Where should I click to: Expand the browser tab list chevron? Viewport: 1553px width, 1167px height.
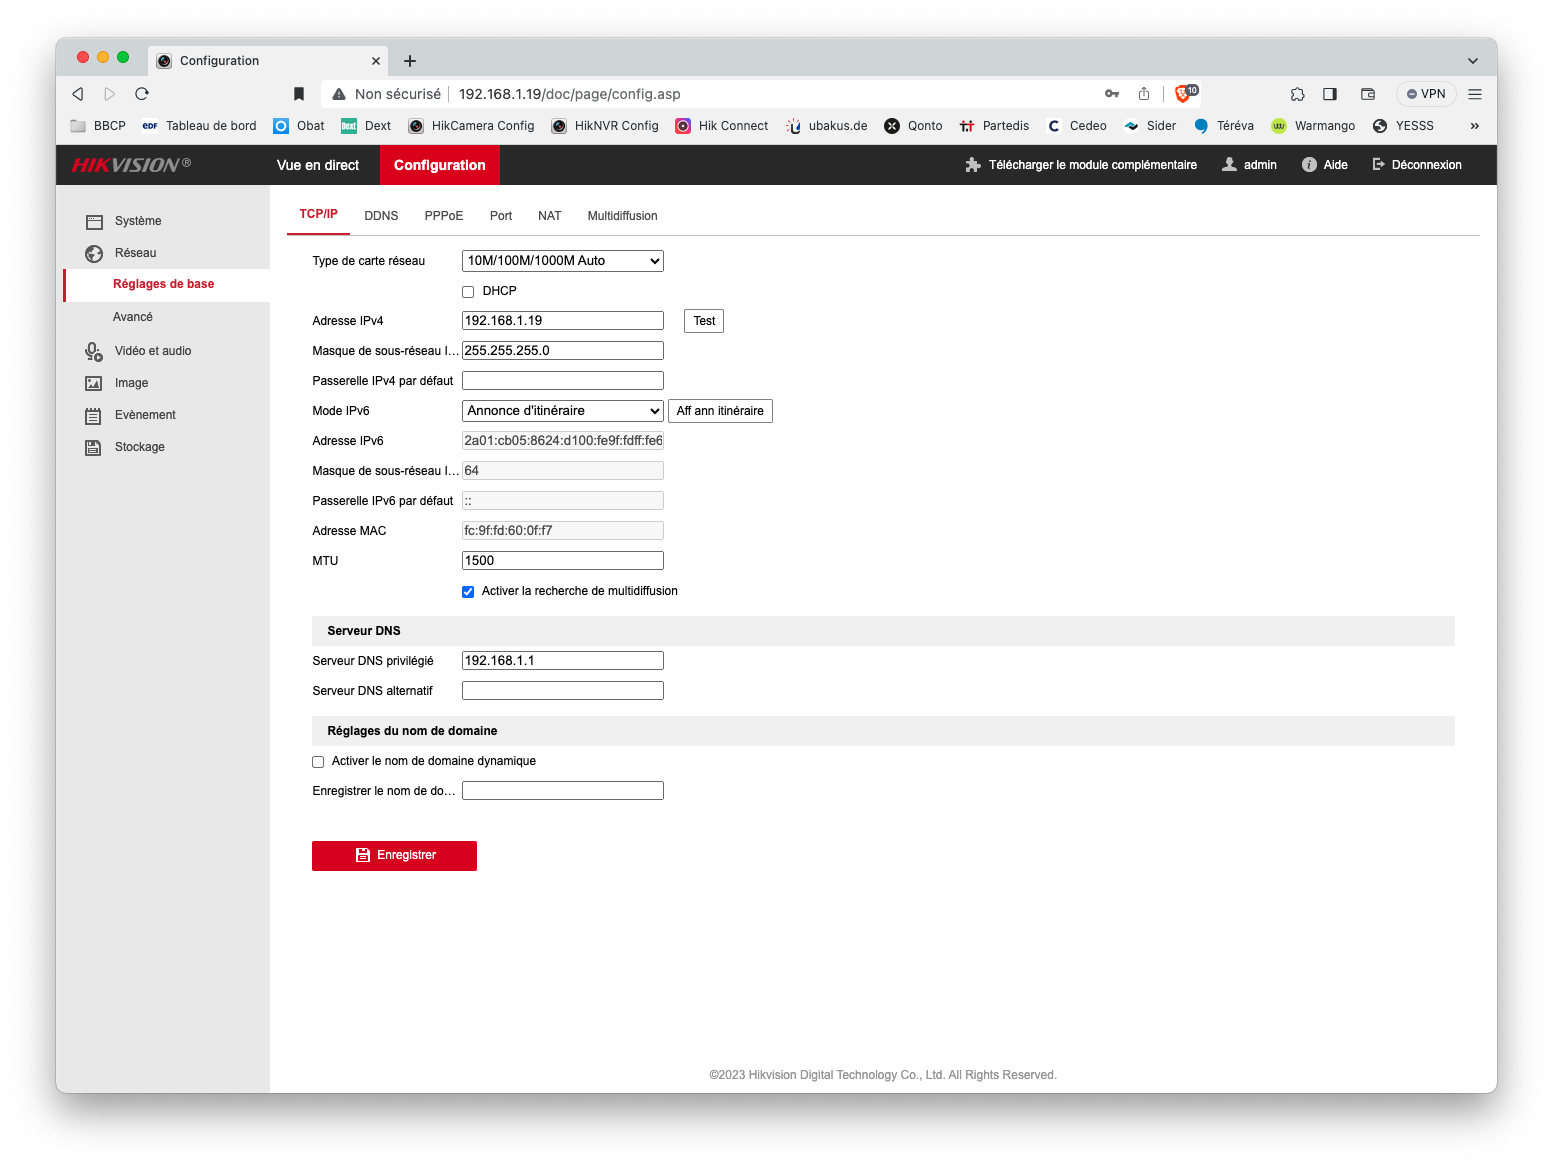[x=1472, y=61]
